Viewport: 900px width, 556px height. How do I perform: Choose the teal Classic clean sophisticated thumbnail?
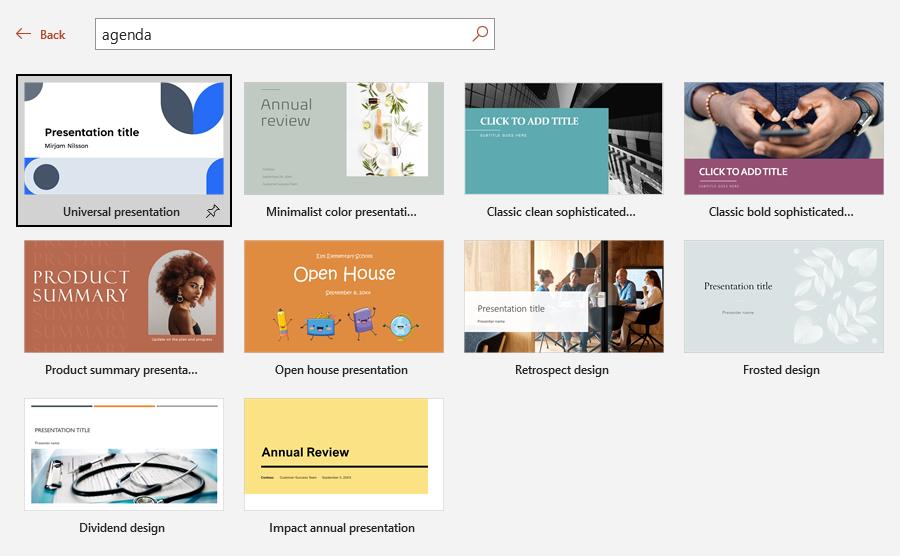coord(563,138)
